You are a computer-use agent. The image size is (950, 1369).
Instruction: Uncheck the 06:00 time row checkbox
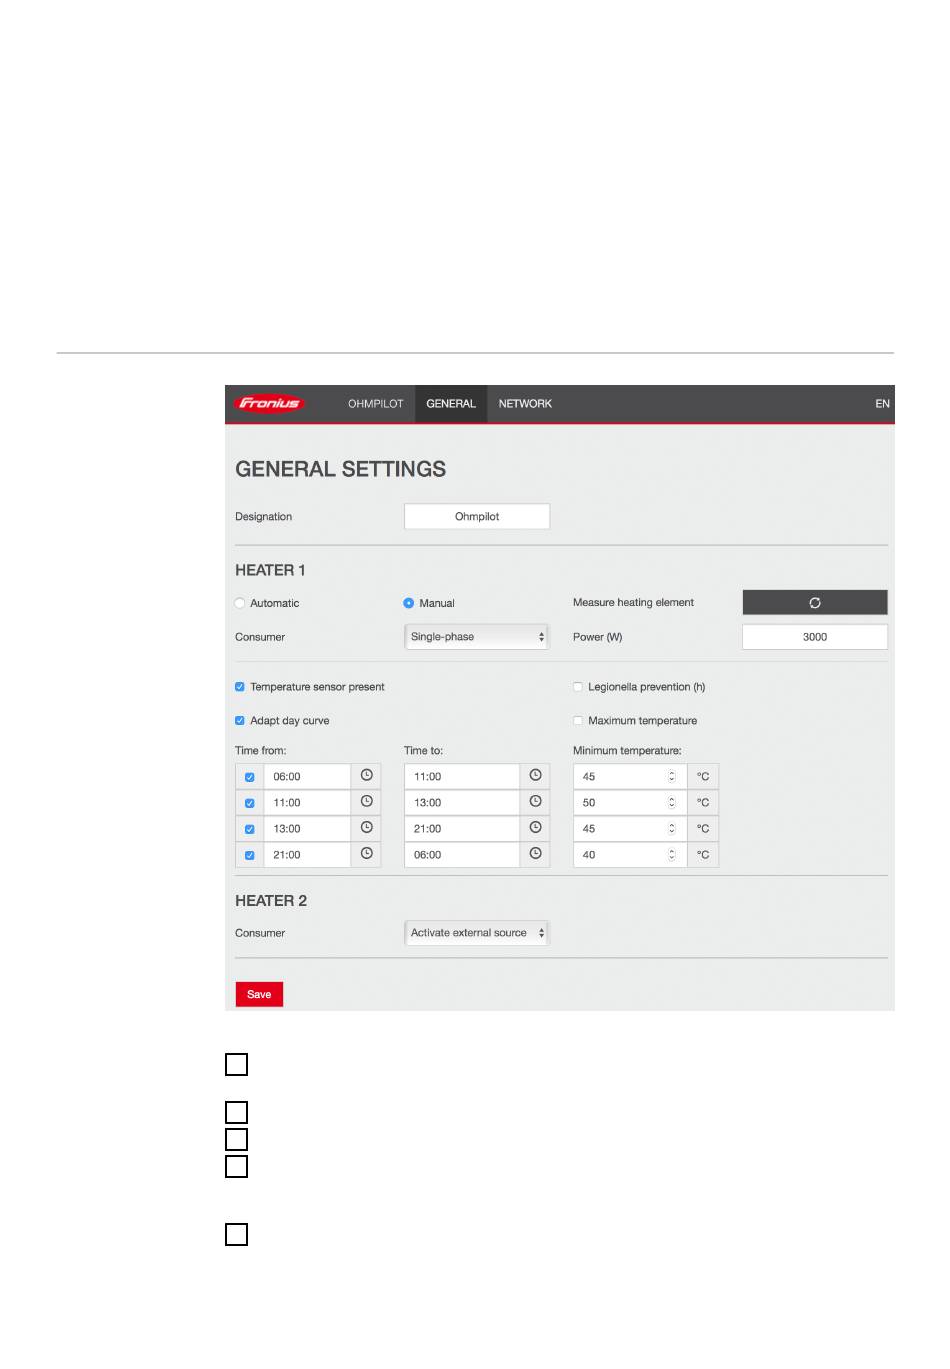tap(250, 777)
